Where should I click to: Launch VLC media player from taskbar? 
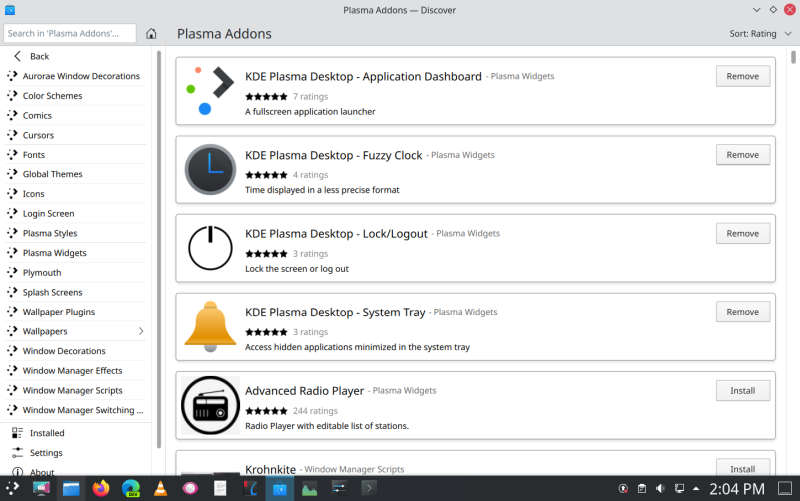pos(160,488)
